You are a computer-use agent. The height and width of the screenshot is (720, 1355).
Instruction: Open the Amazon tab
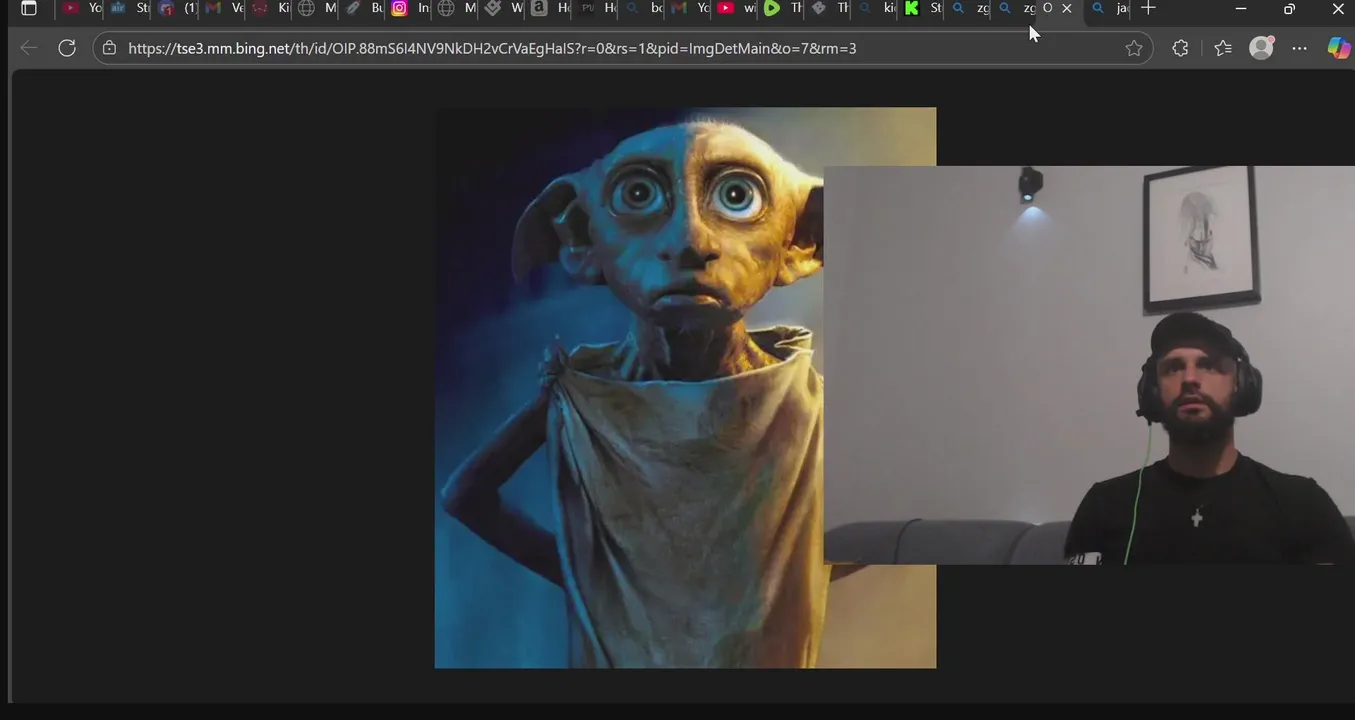coord(550,8)
